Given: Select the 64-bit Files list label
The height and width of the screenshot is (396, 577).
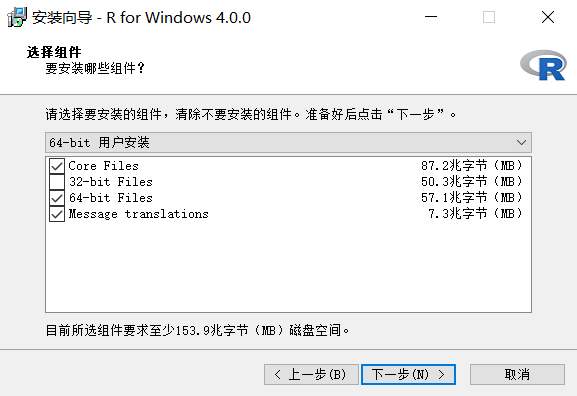Looking at the screenshot, I should (x=110, y=198).
